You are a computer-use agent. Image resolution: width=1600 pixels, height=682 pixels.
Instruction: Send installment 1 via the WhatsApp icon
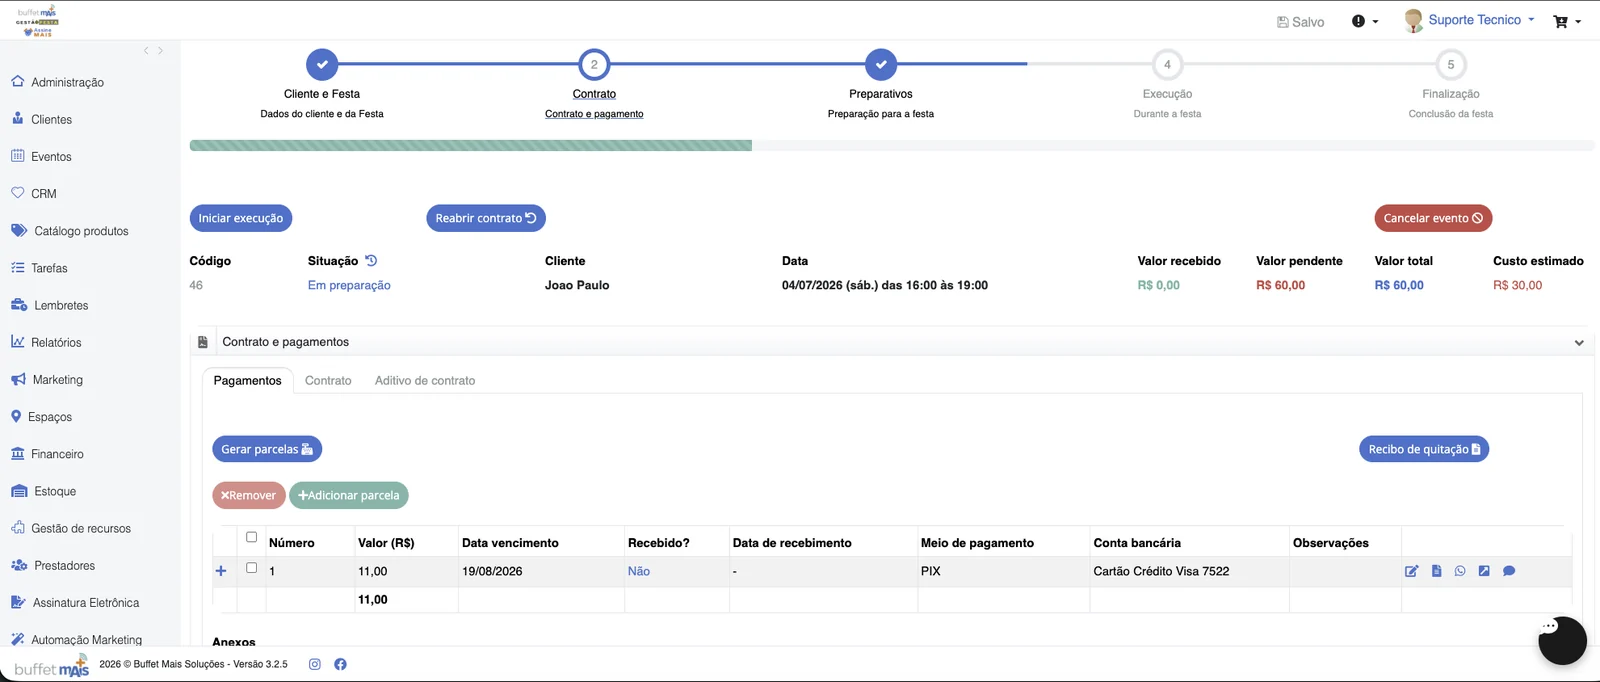pyautogui.click(x=1460, y=571)
